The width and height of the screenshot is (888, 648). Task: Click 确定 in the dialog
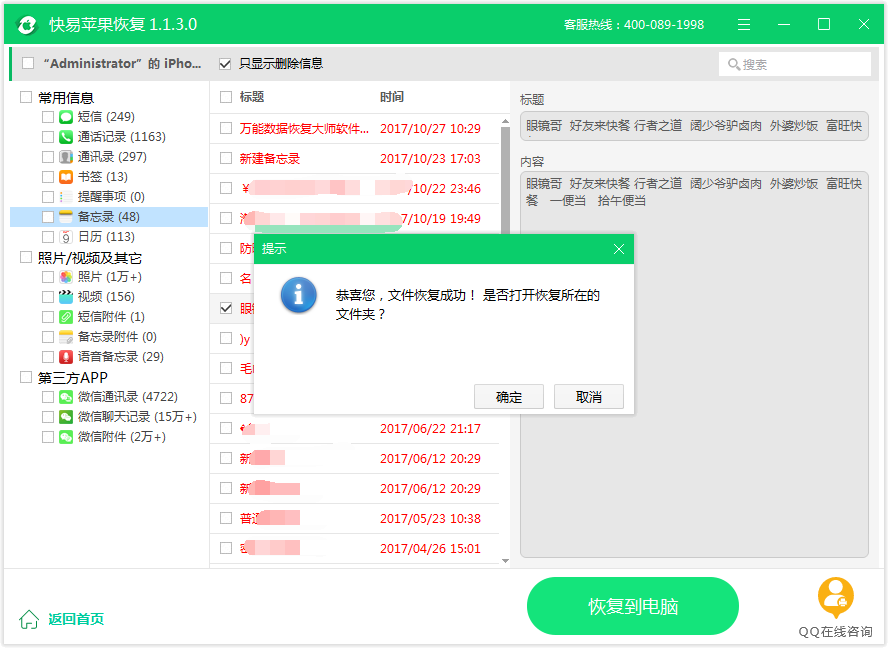[x=509, y=397]
